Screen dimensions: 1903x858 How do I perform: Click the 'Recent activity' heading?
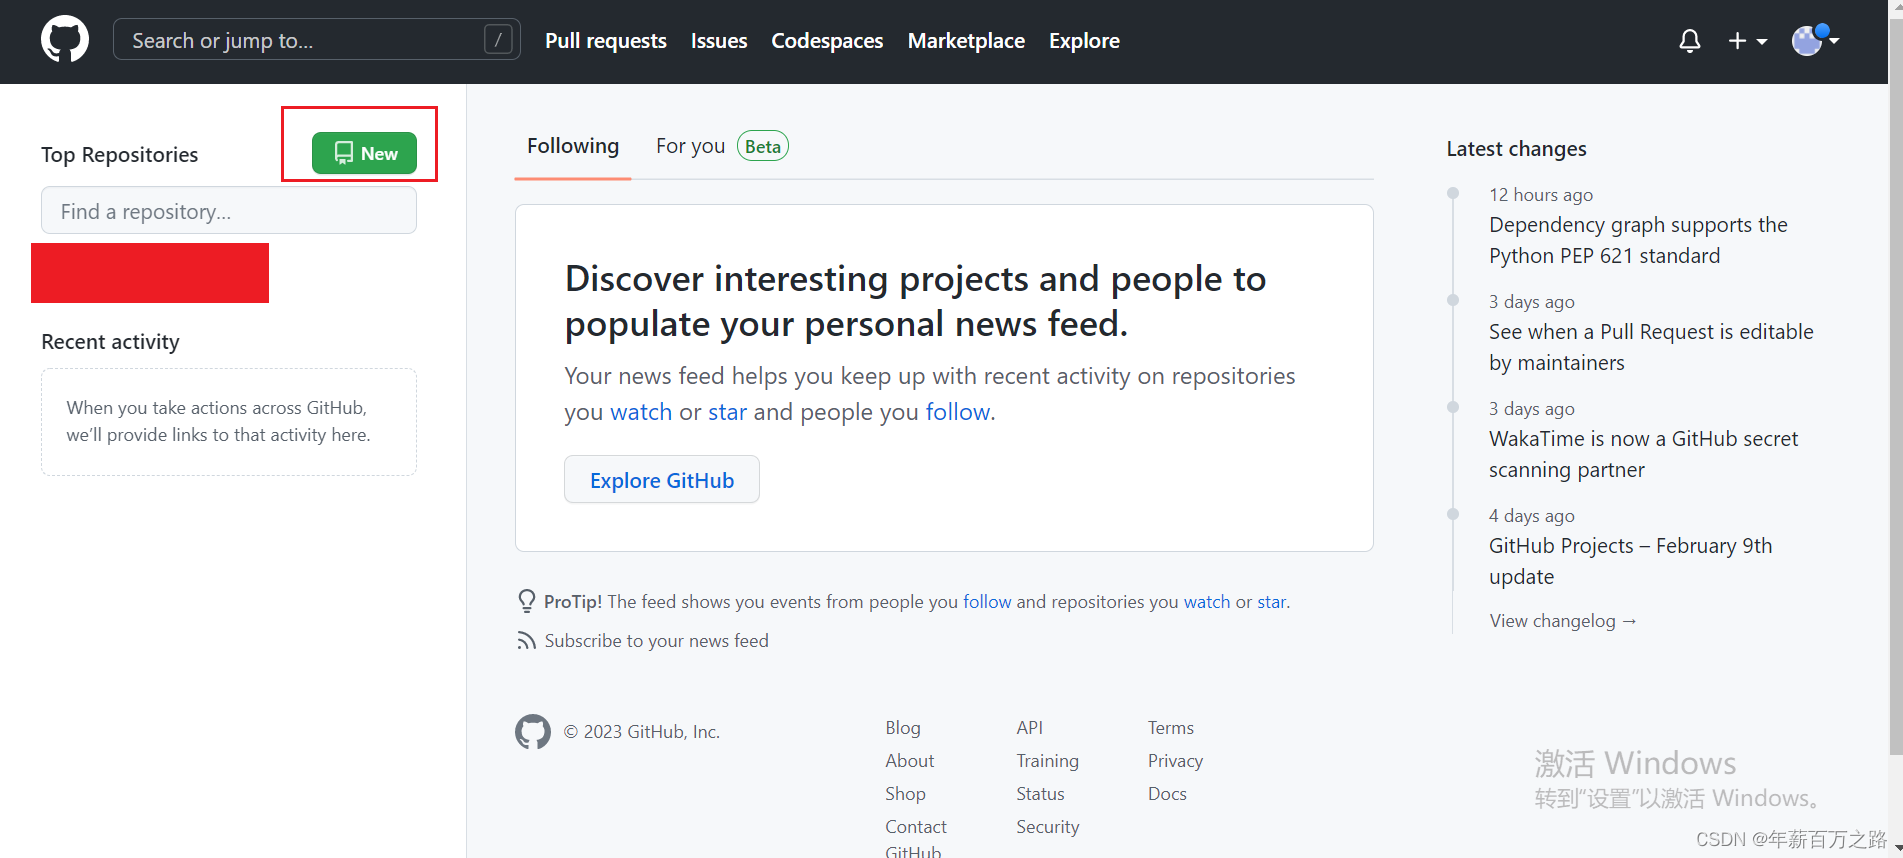110,342
